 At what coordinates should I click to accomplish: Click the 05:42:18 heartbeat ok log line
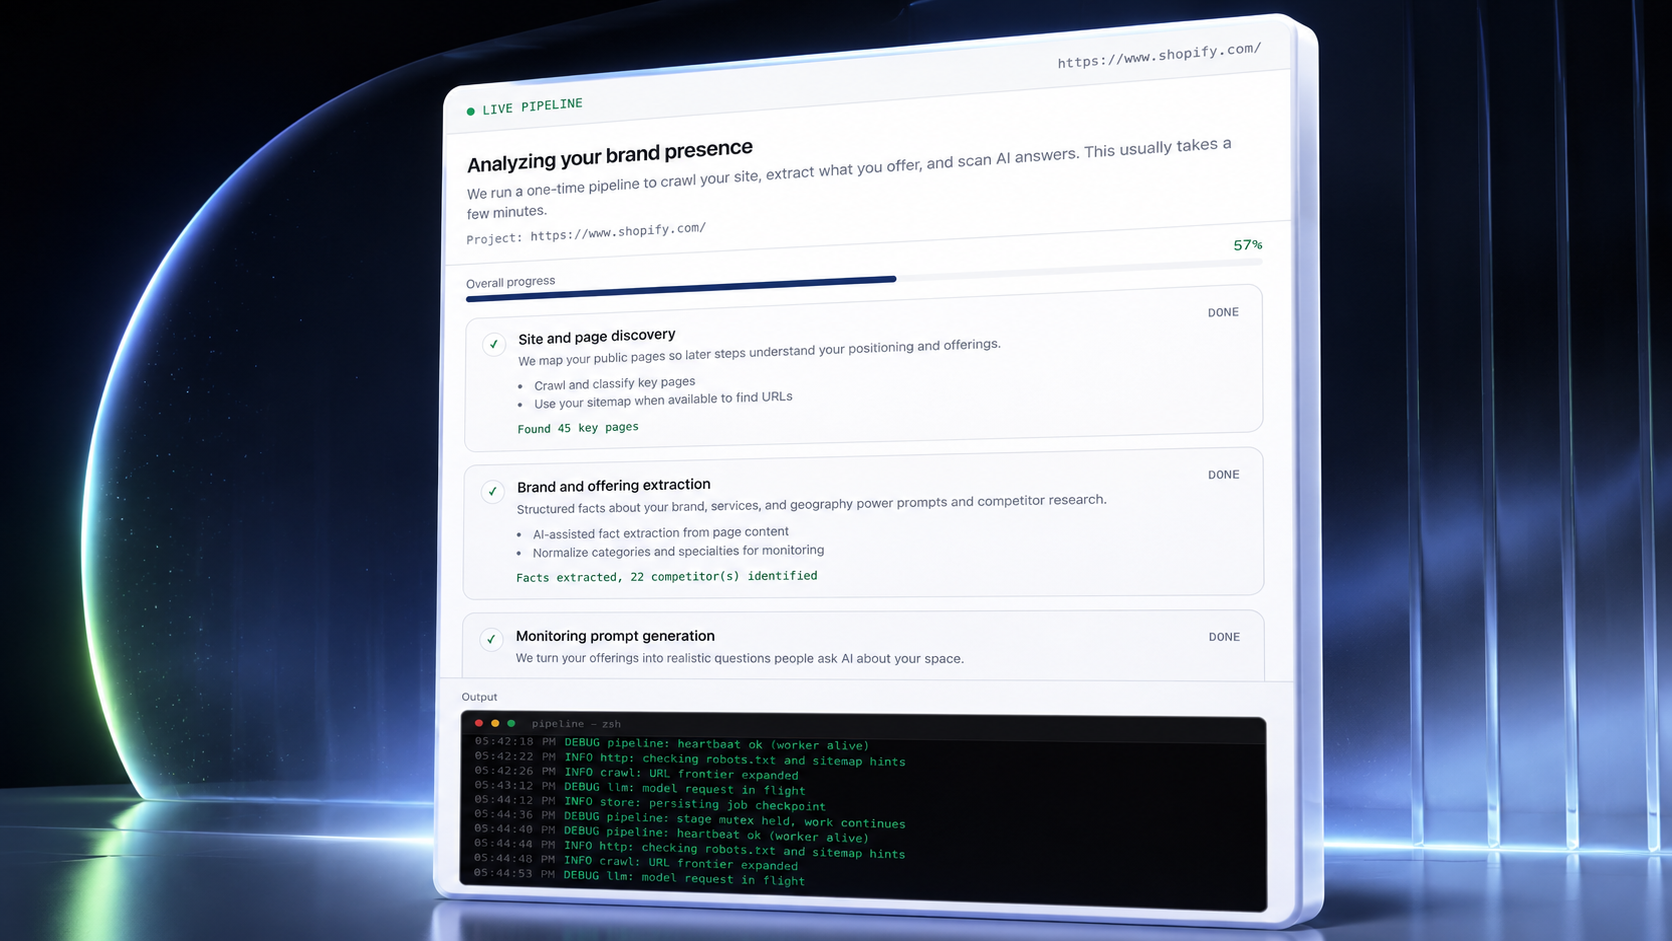click(x=671, y=743)
